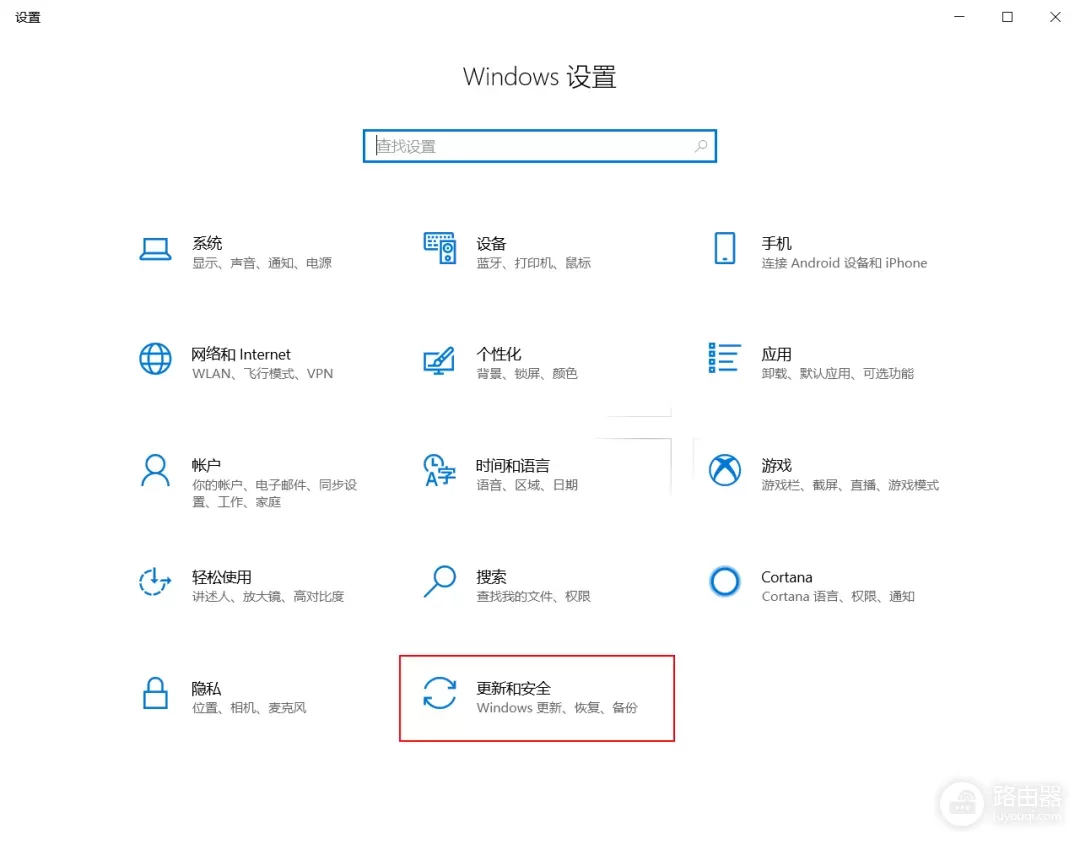Image resolution: width=1080 pixels, height=844 pixels.
Task: Click the text 位置、相机、麦克风
Action: pos(249,708)
